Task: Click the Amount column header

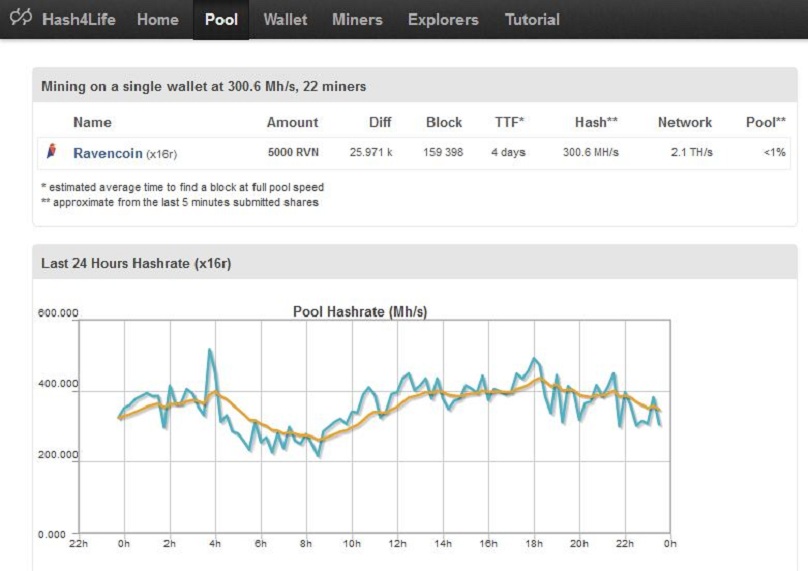Action: [x=292, y=122]
